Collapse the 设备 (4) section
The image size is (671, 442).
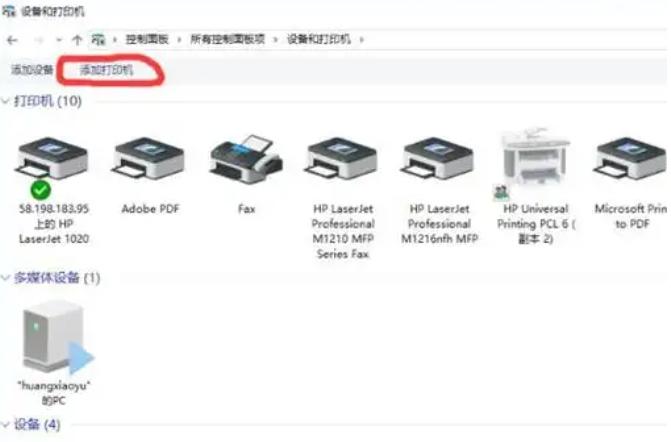click(6, 424)
